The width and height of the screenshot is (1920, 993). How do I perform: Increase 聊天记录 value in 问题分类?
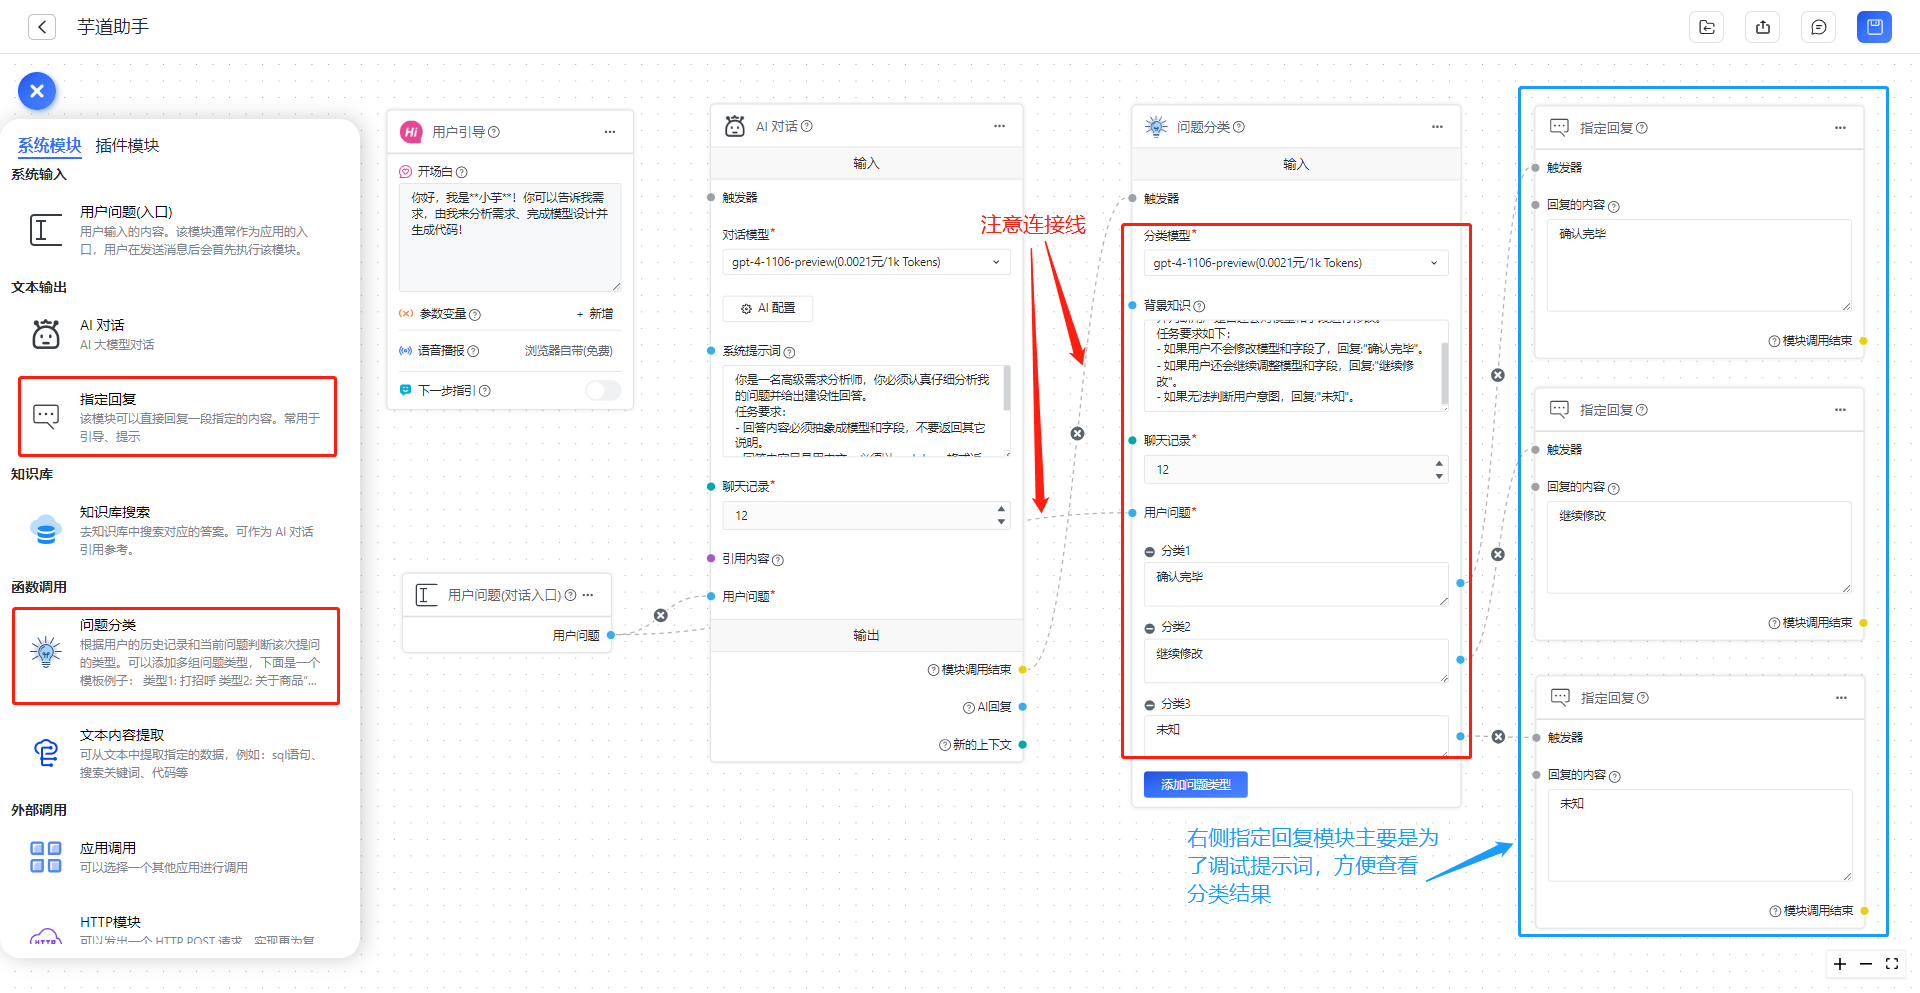(1439, 463)
